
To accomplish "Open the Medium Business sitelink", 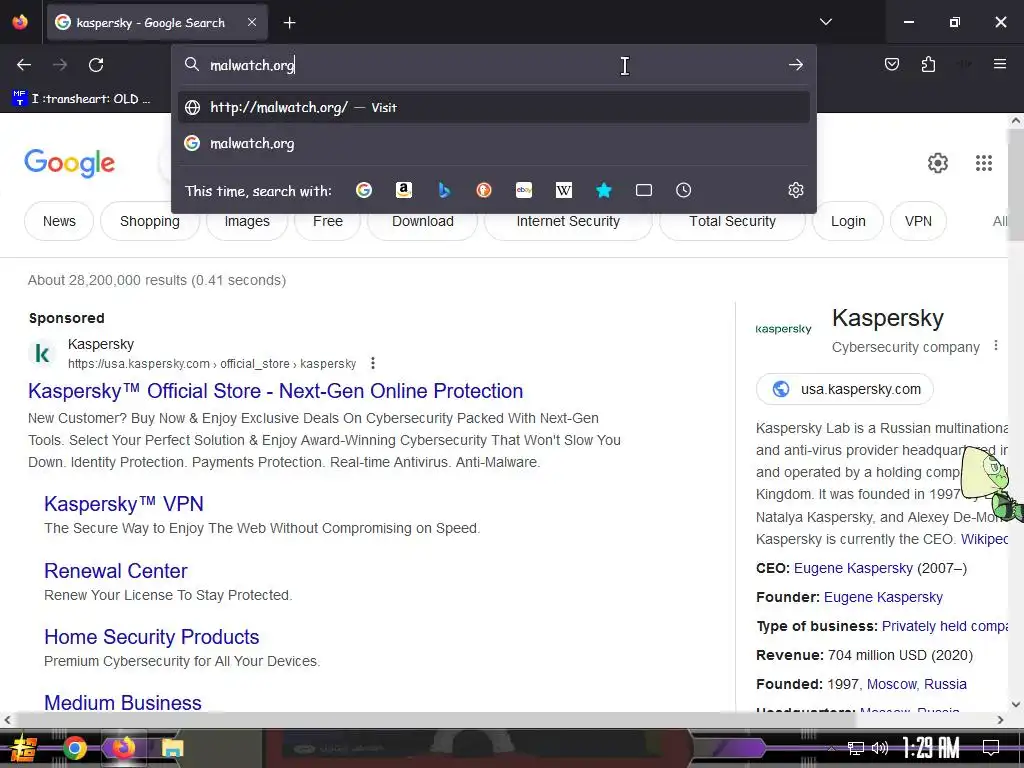I will pos(123,703).
